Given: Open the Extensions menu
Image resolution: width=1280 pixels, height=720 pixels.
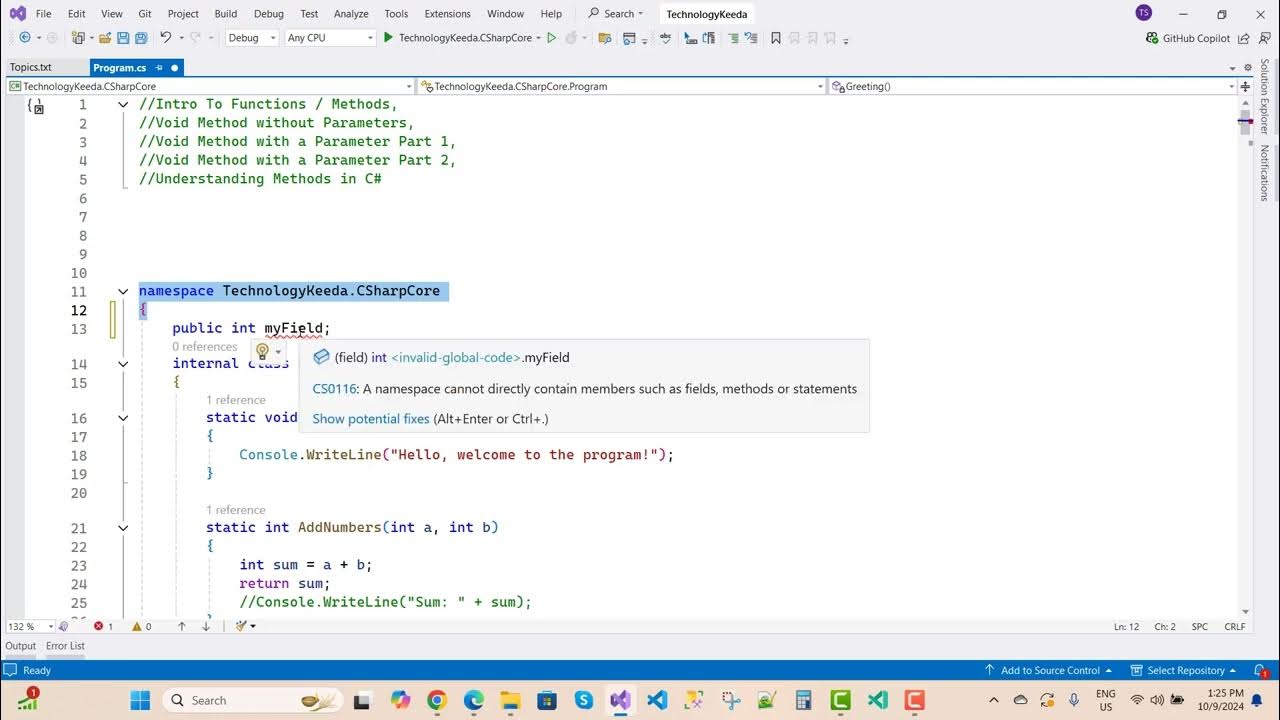Looking at the screenshot, I should tap(447, 14).
